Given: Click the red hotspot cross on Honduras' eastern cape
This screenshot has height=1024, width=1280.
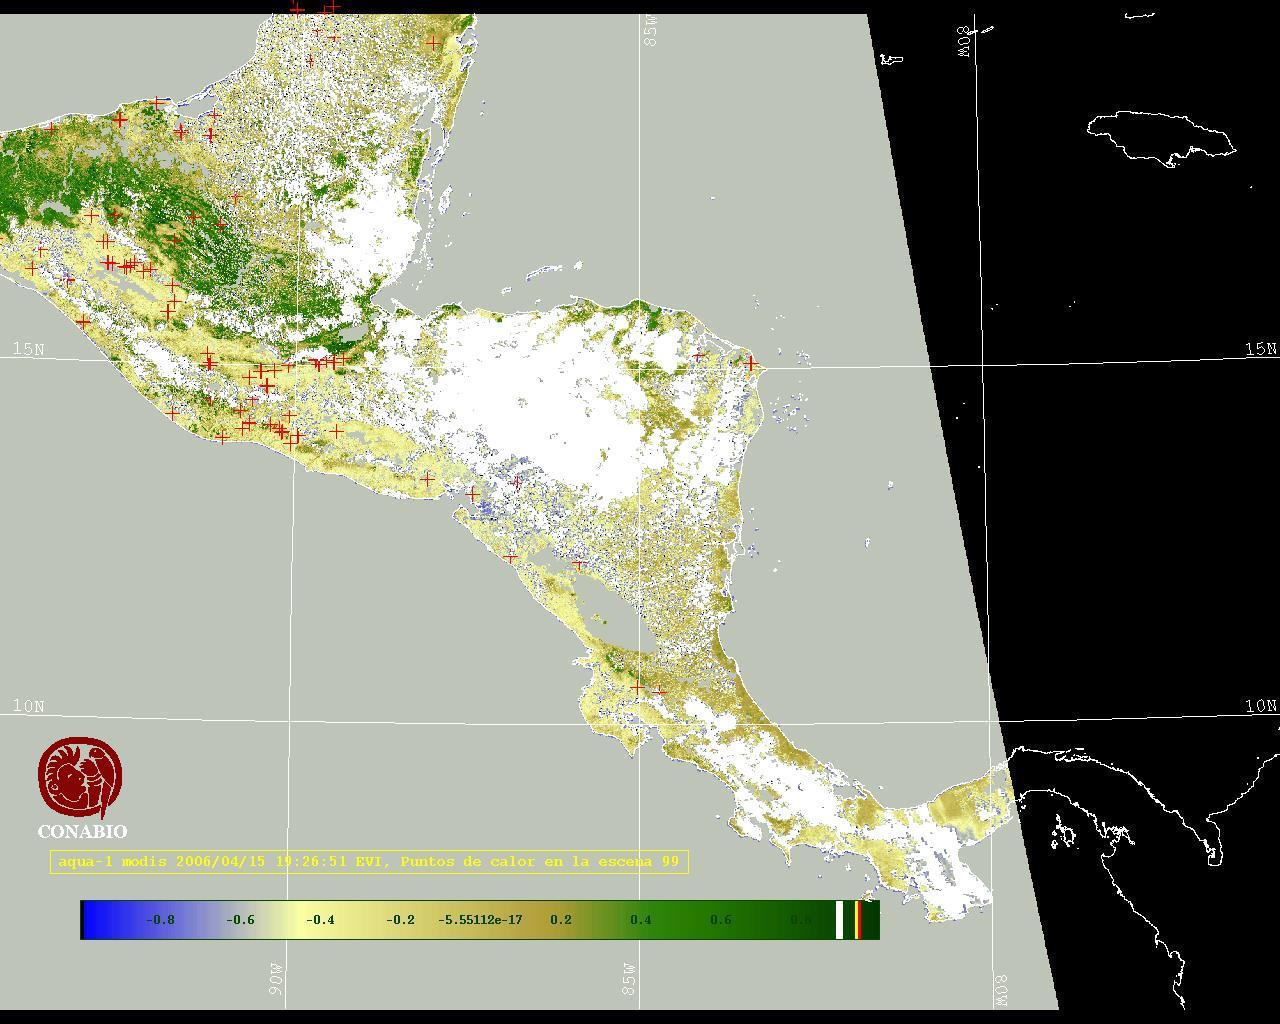Looking at the screenshot, I should click(750, 363).
